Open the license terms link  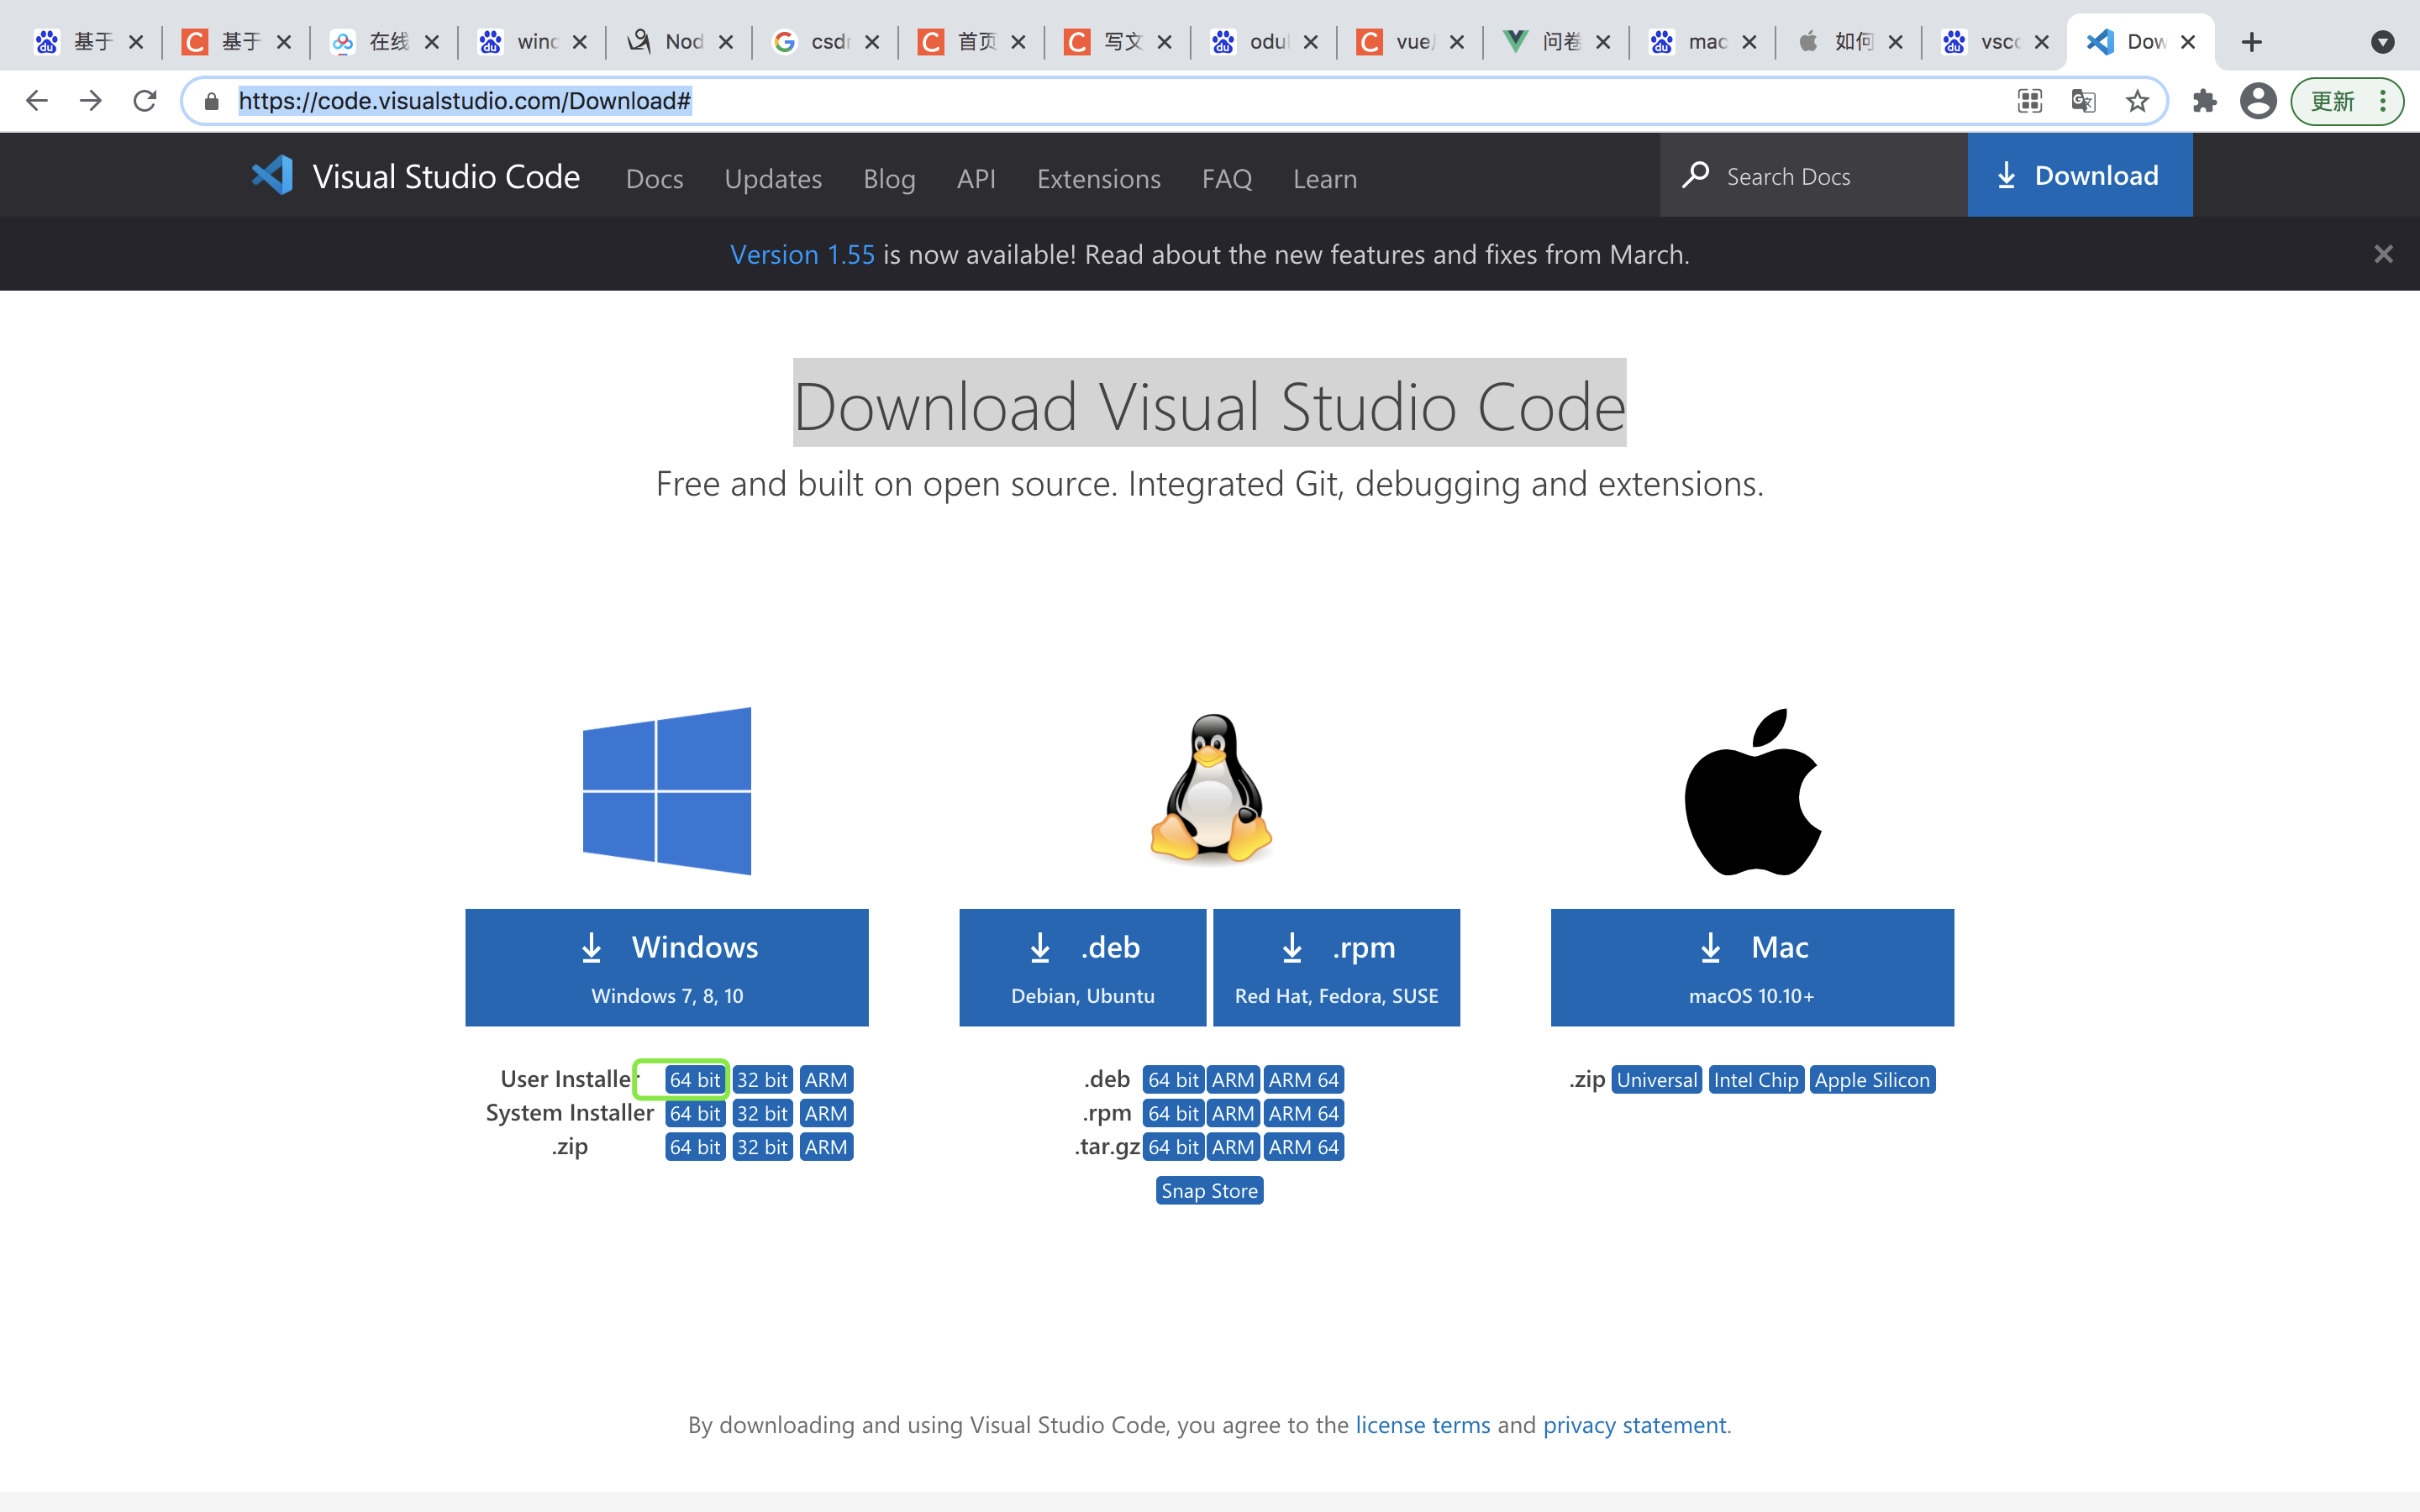coord(1422,1425)
